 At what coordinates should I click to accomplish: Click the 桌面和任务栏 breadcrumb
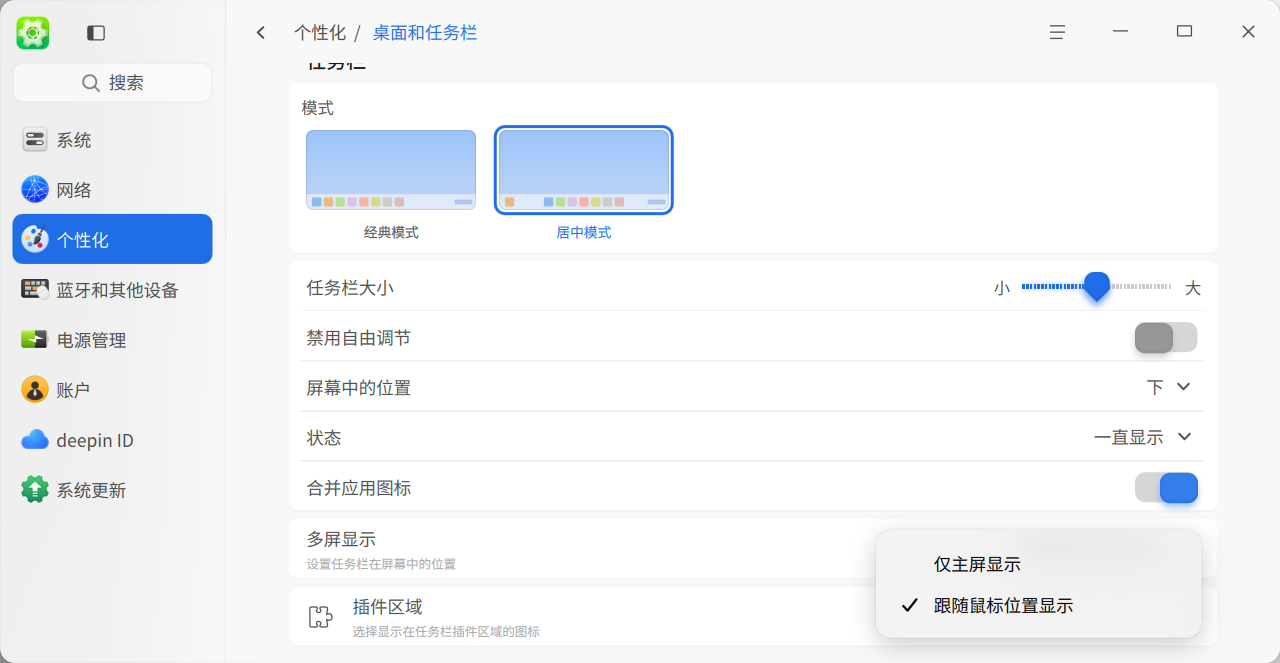click(x=425, y=33)
